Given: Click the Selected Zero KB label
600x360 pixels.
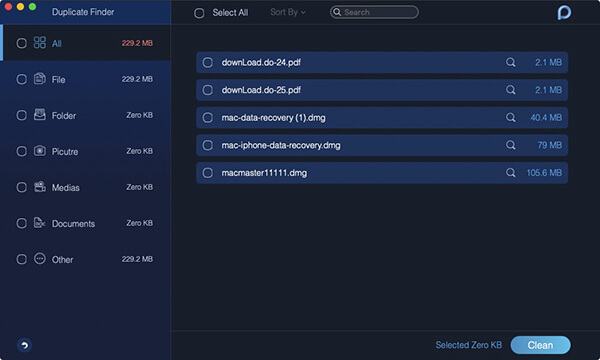Looking at the screenshot, I should pos(468,345).
